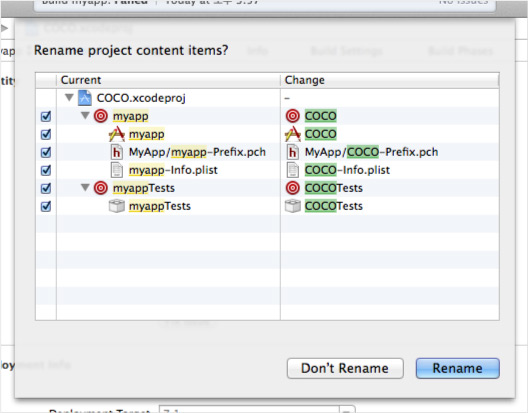Collapse the COCO.xcodeproj disclosure triangle
This screenshot has width=528, height=413.
[69, 98]
